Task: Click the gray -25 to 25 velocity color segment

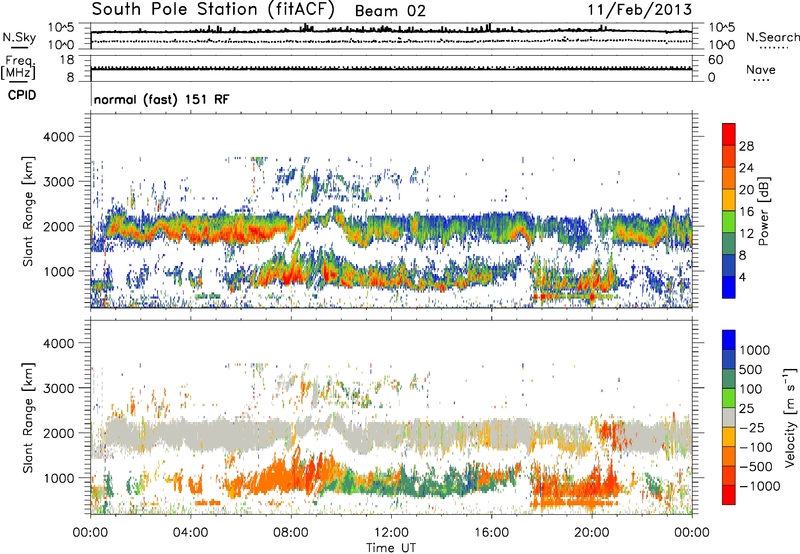Action: click(729, 417)
